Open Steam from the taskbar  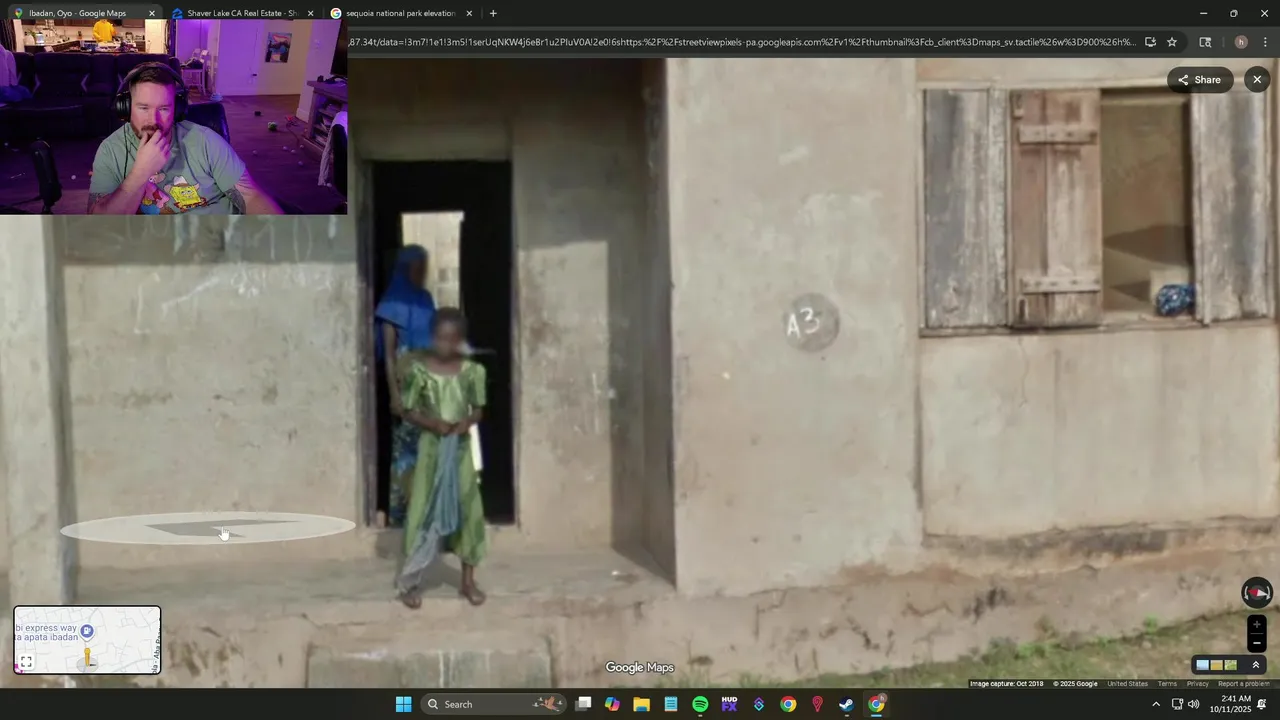tap(846, 704)
